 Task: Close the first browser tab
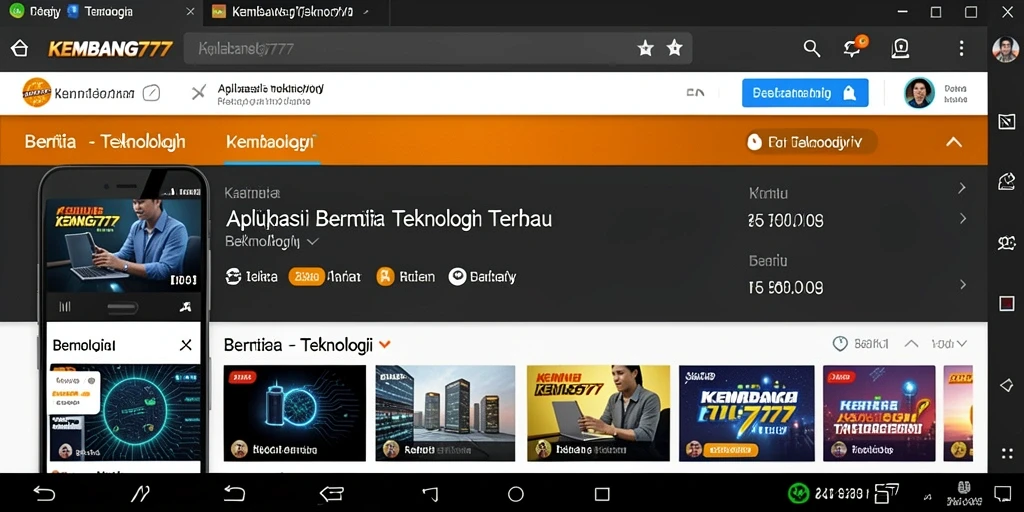tap(190, 12)
